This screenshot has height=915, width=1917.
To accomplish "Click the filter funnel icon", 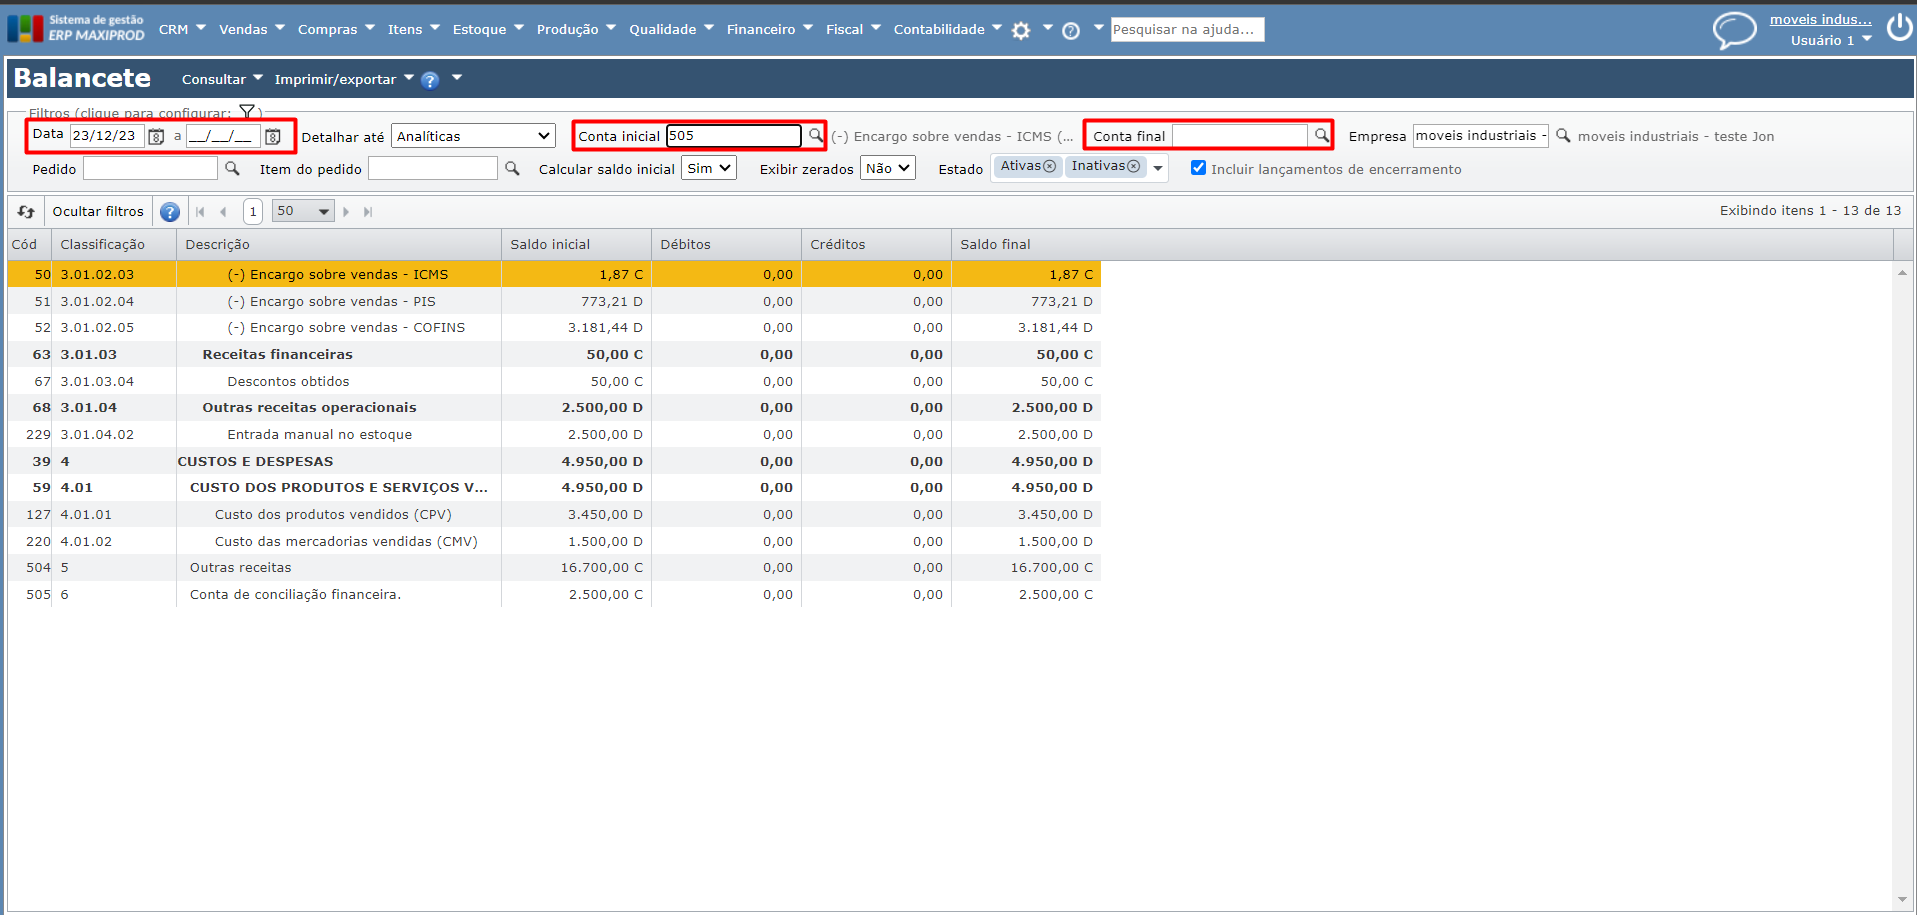I will click(247, 112).
